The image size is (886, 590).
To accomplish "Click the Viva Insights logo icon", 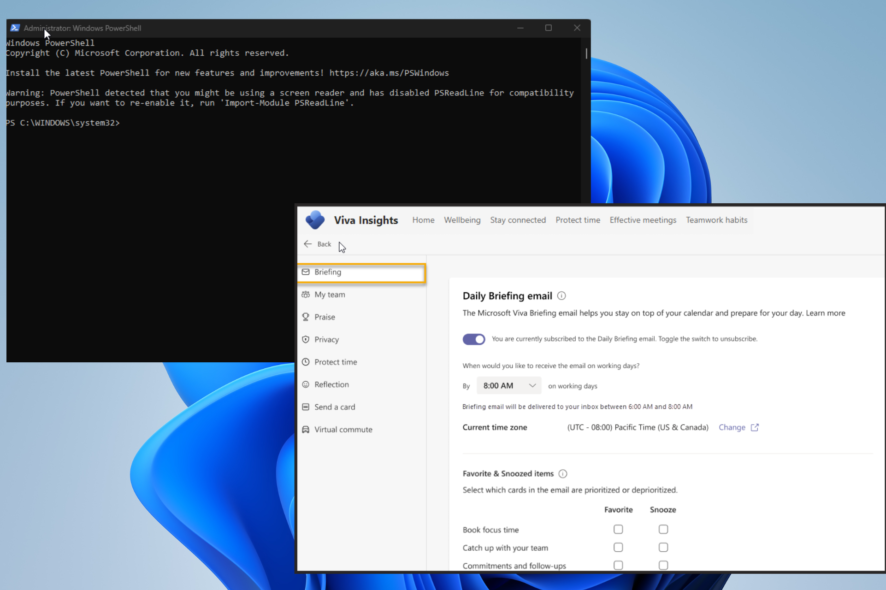I will [x=315, y=220].
